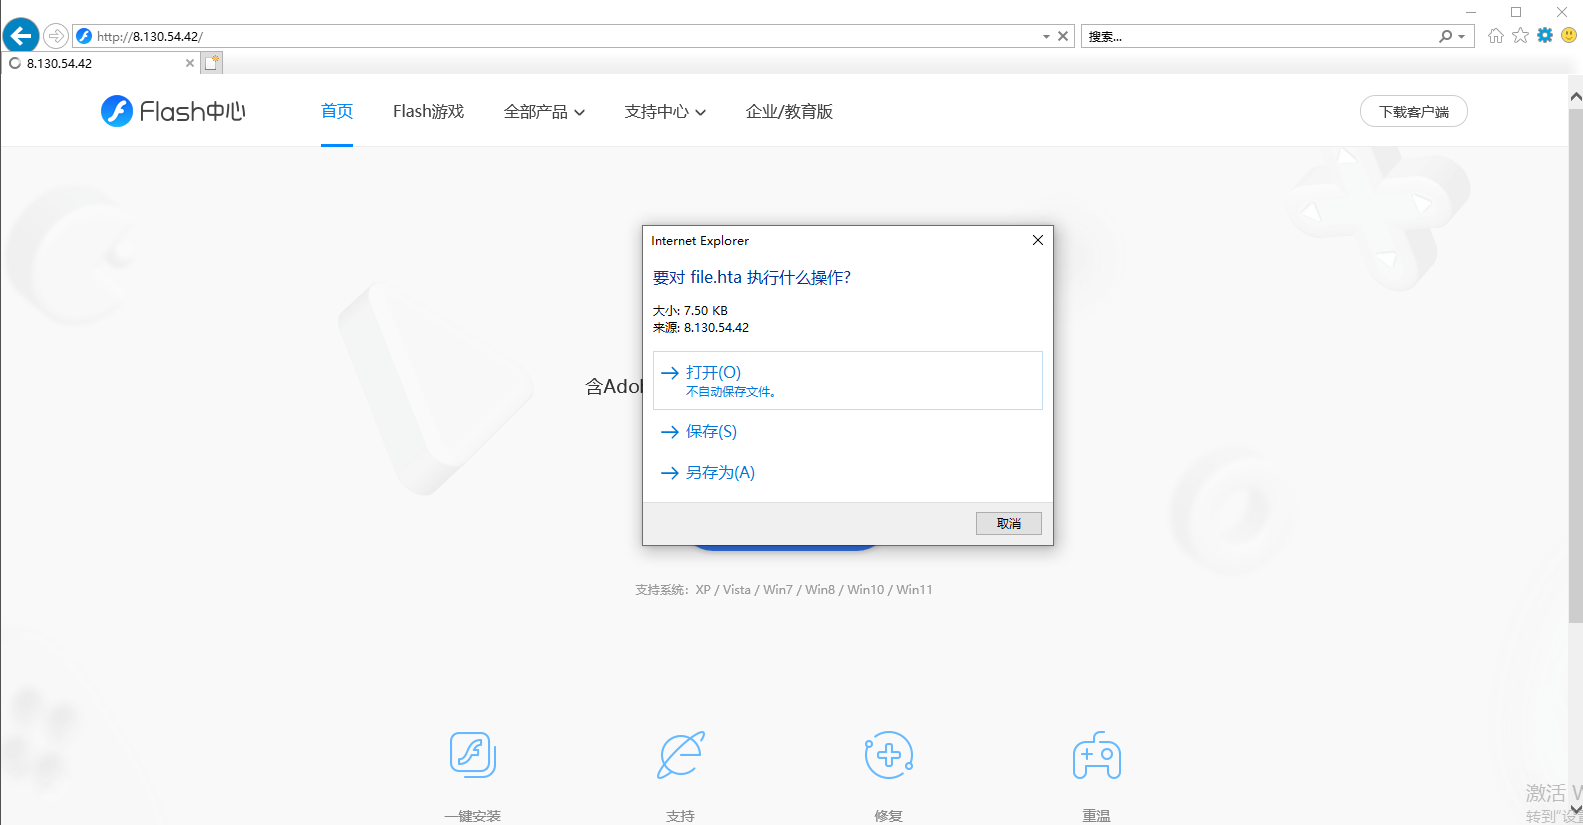Expand the 全部产品 dropdown menu
This screenshot has width=1583, height=825.
(544, 112)
